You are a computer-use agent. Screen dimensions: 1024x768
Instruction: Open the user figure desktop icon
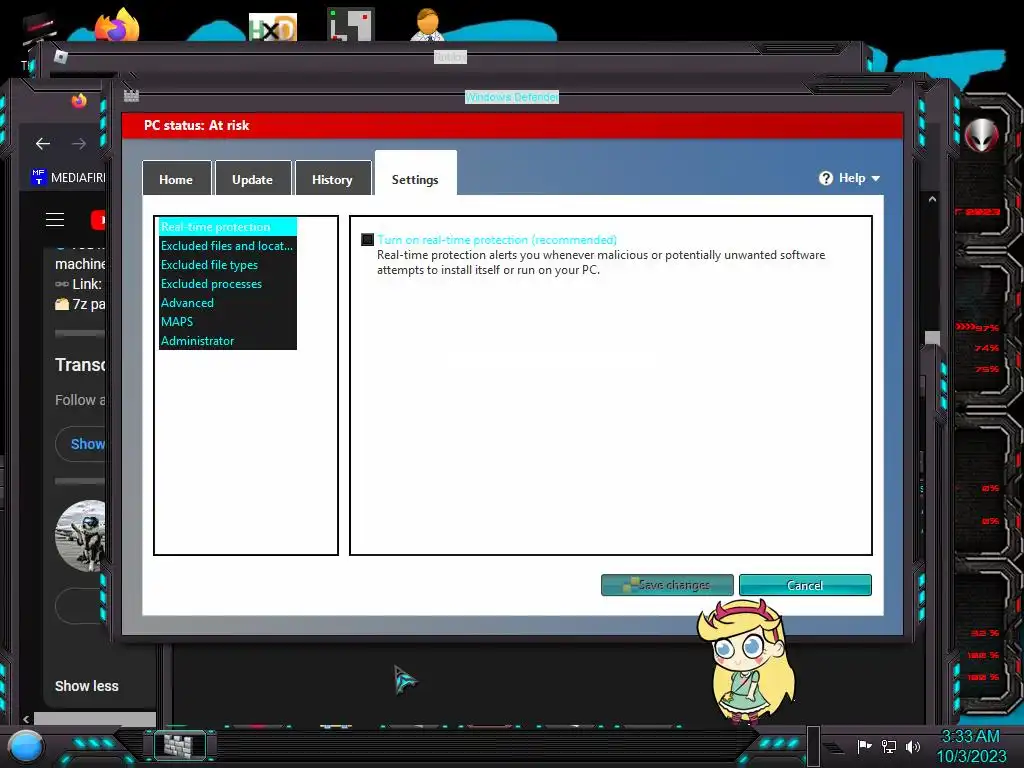pos(428,25)
